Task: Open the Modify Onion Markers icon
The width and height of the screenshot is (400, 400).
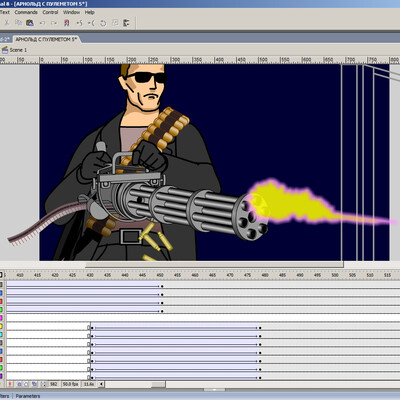Action: (x=43, y=384)
